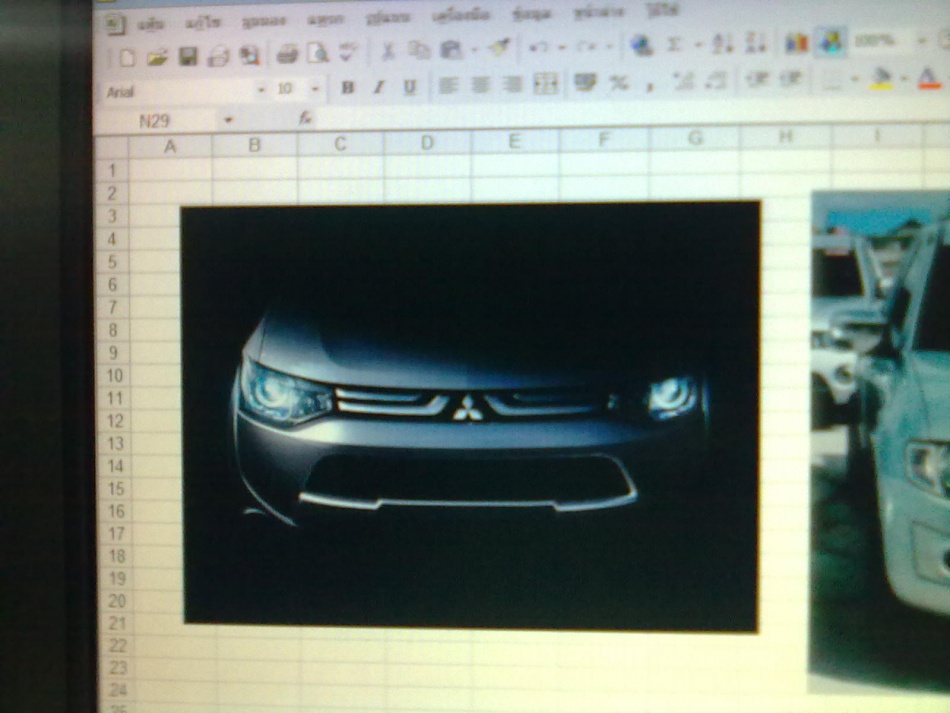This screenshot has width=950, height=713.
Task: Open the first menu (File) in menu bar
Action: (150, 24)
